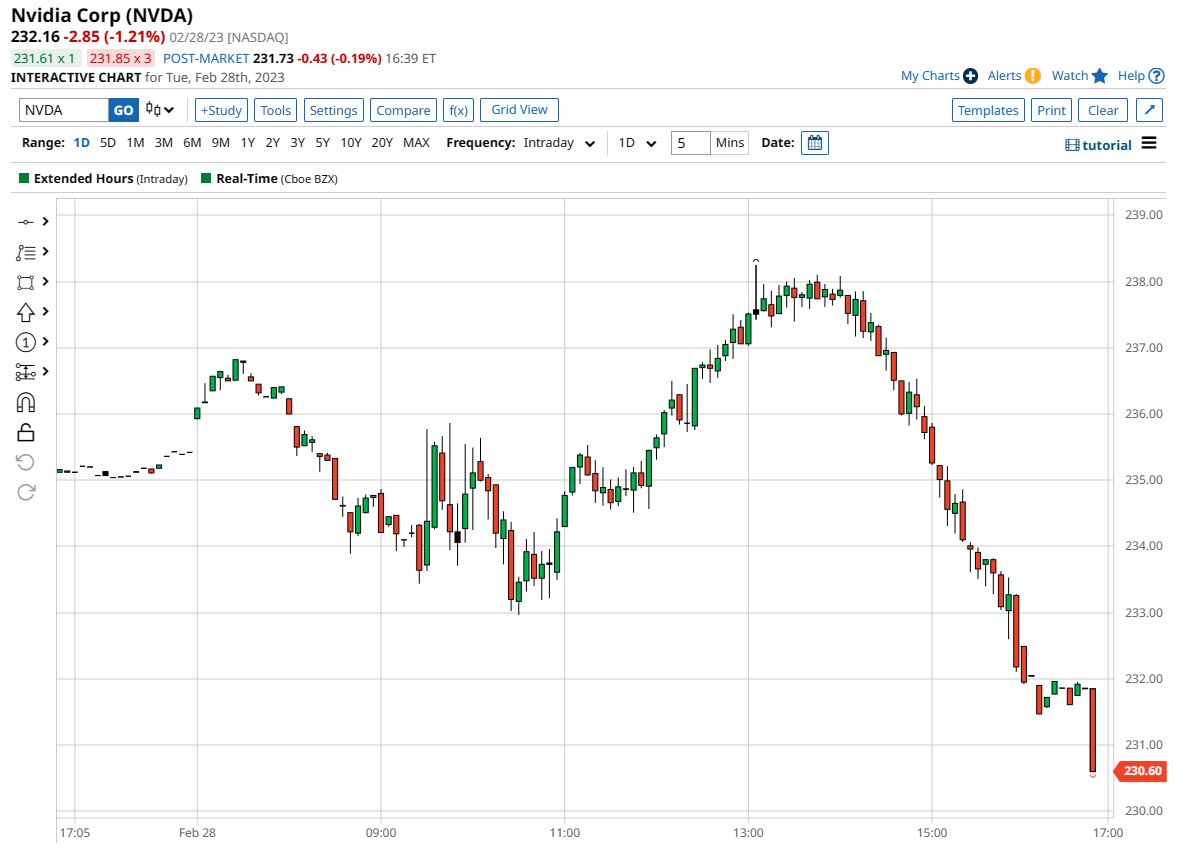The height and width of the screenshot is (854, 1189).
Task: Expand the measure tool options chevron
Action: pos(45,371)
